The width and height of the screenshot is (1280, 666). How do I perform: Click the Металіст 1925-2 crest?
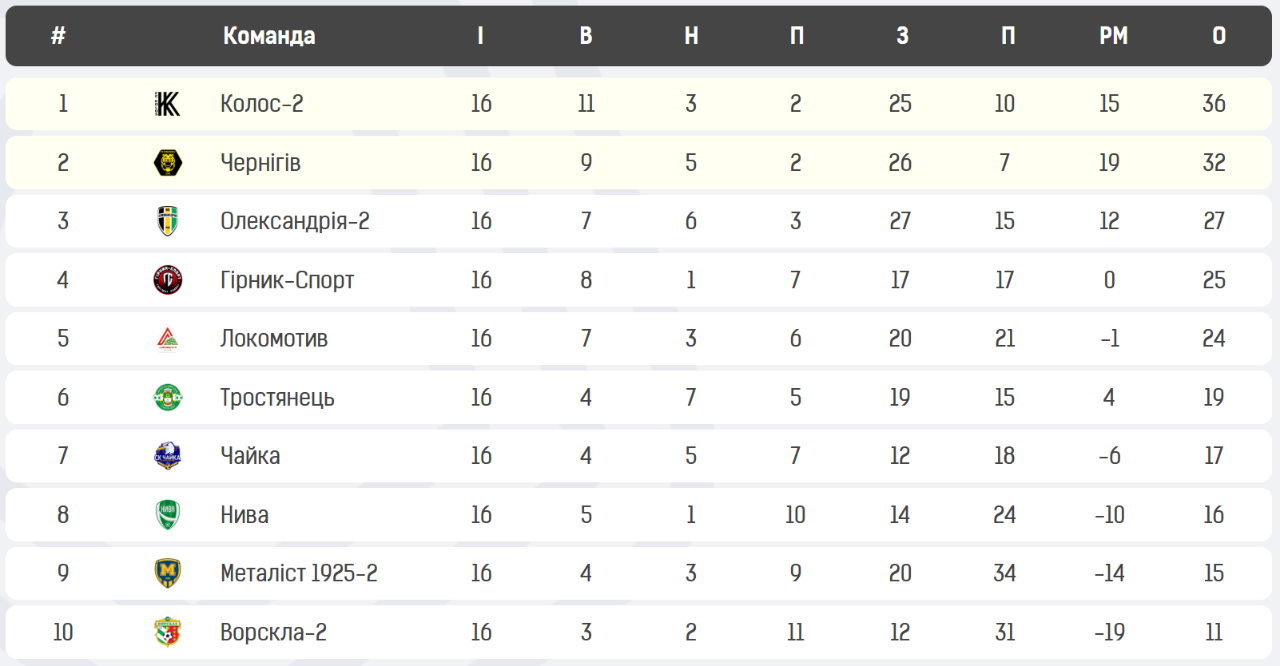click(168, 574)
